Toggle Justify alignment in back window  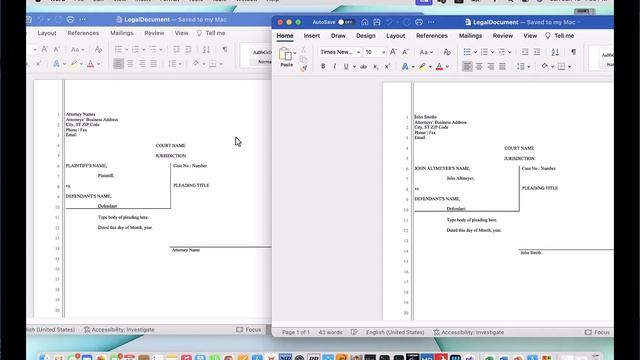[153, 64]
